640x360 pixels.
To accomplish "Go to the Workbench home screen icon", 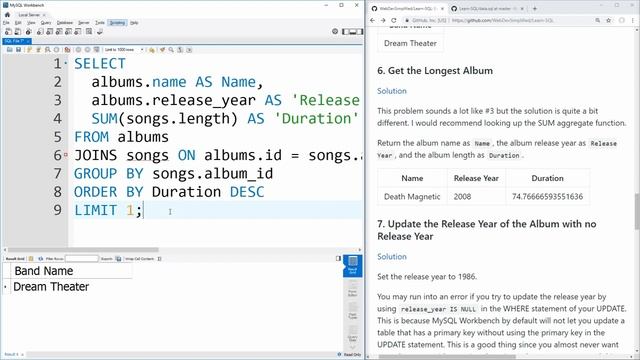I will click(7, 15).
